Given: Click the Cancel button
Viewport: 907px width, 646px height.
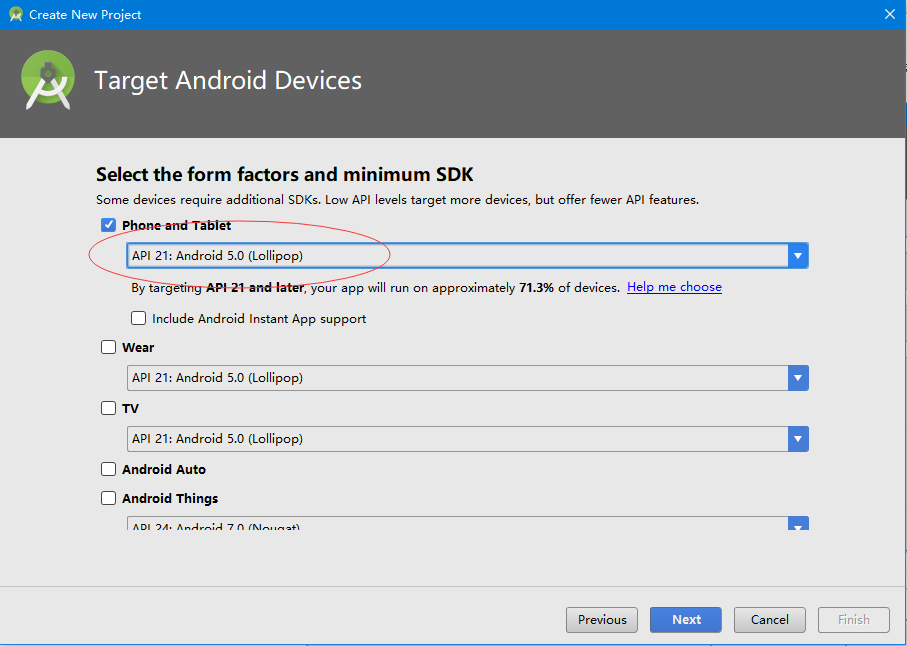Looking at the screenshot, I should click(769, 620).
